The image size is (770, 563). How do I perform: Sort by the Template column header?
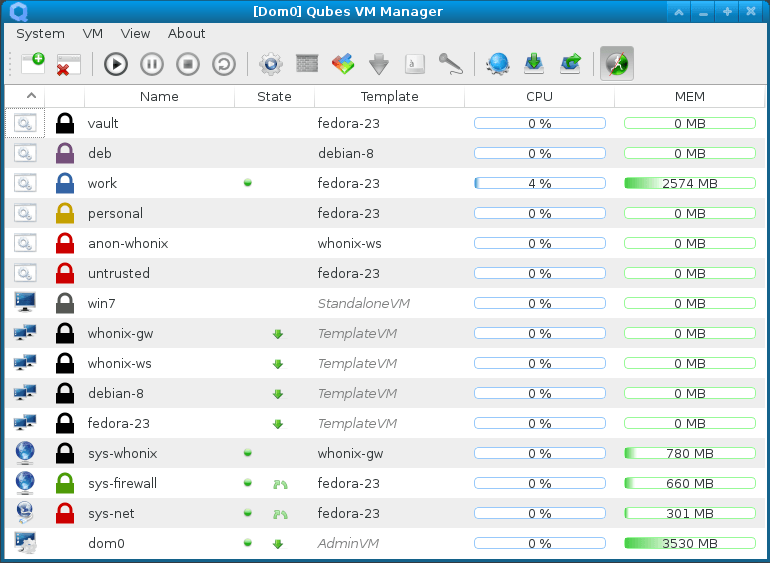click(x=389, y=96)
